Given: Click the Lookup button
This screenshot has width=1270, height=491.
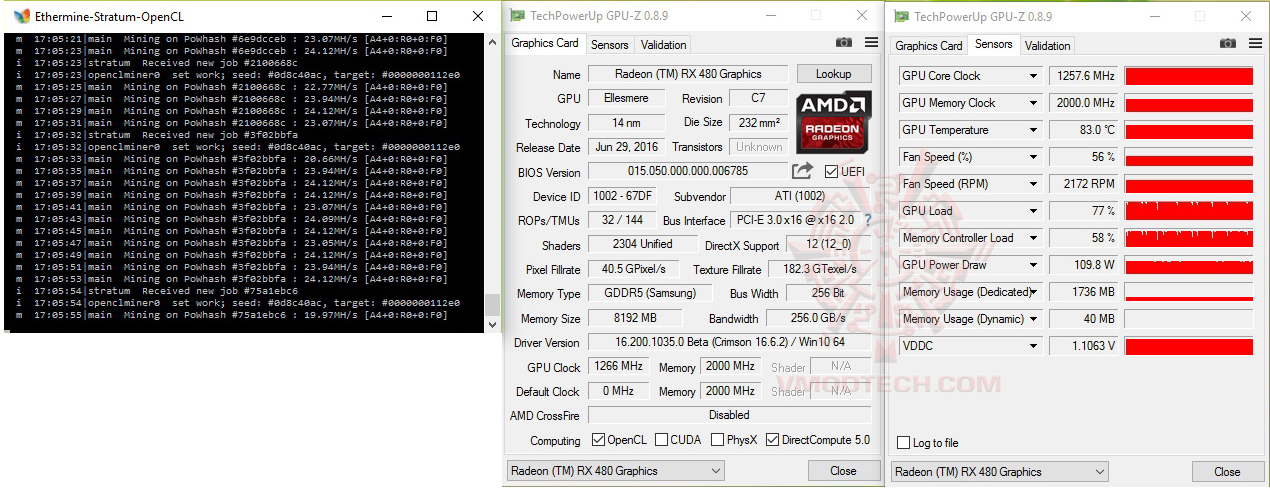Looking at the screenshot, I should 834,74.
